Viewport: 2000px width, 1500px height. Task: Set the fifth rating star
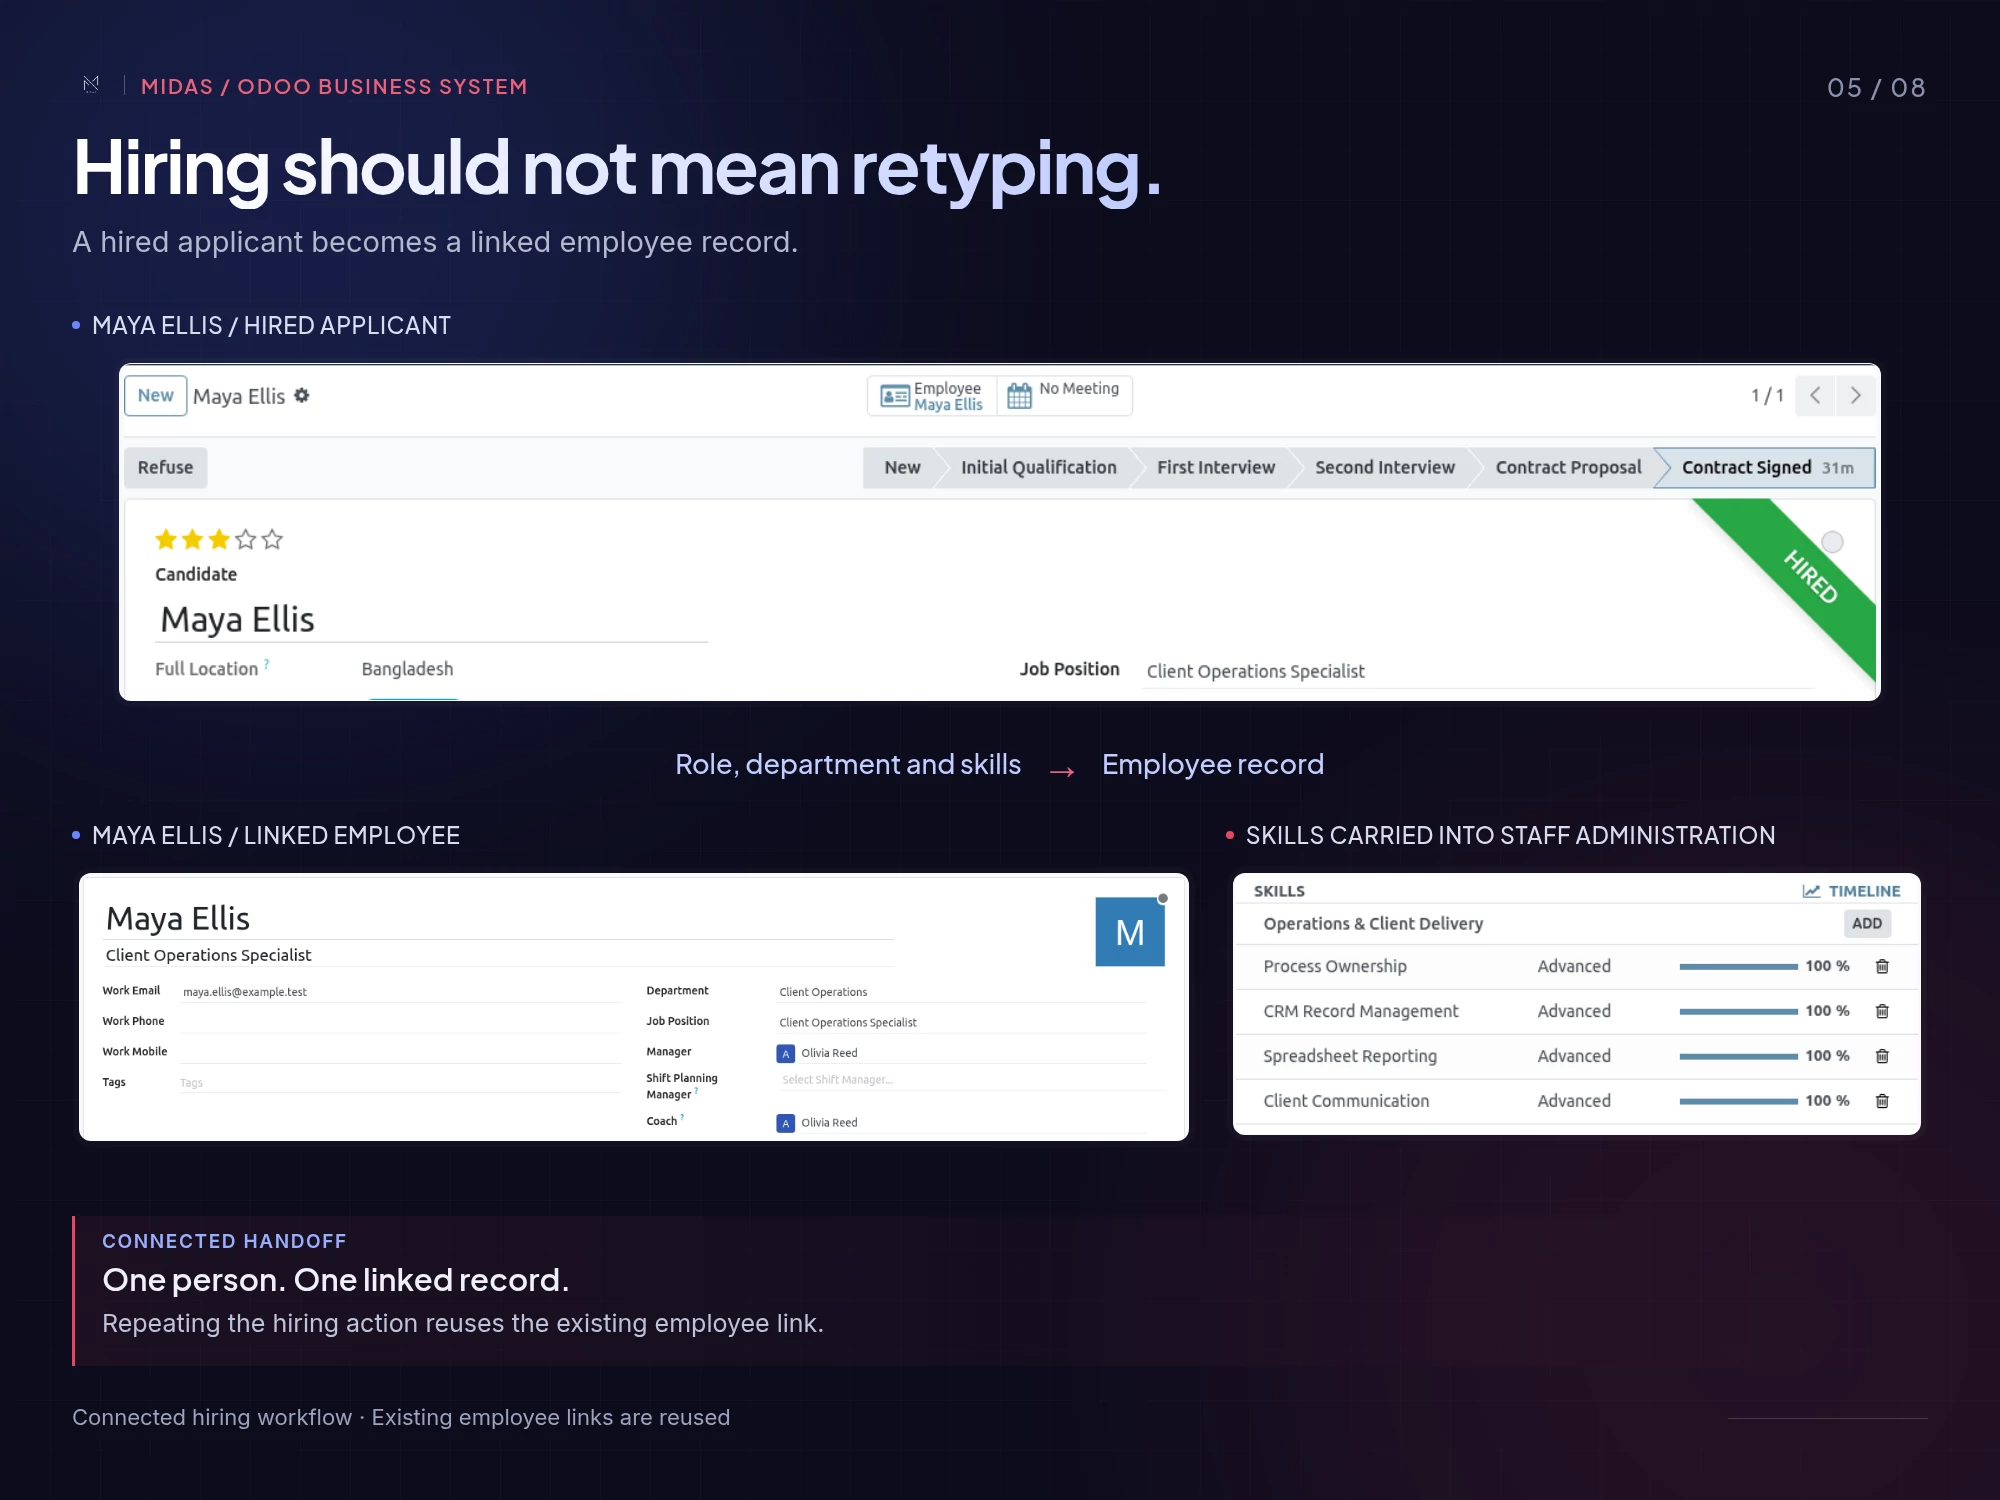click(x=272, y=540)
